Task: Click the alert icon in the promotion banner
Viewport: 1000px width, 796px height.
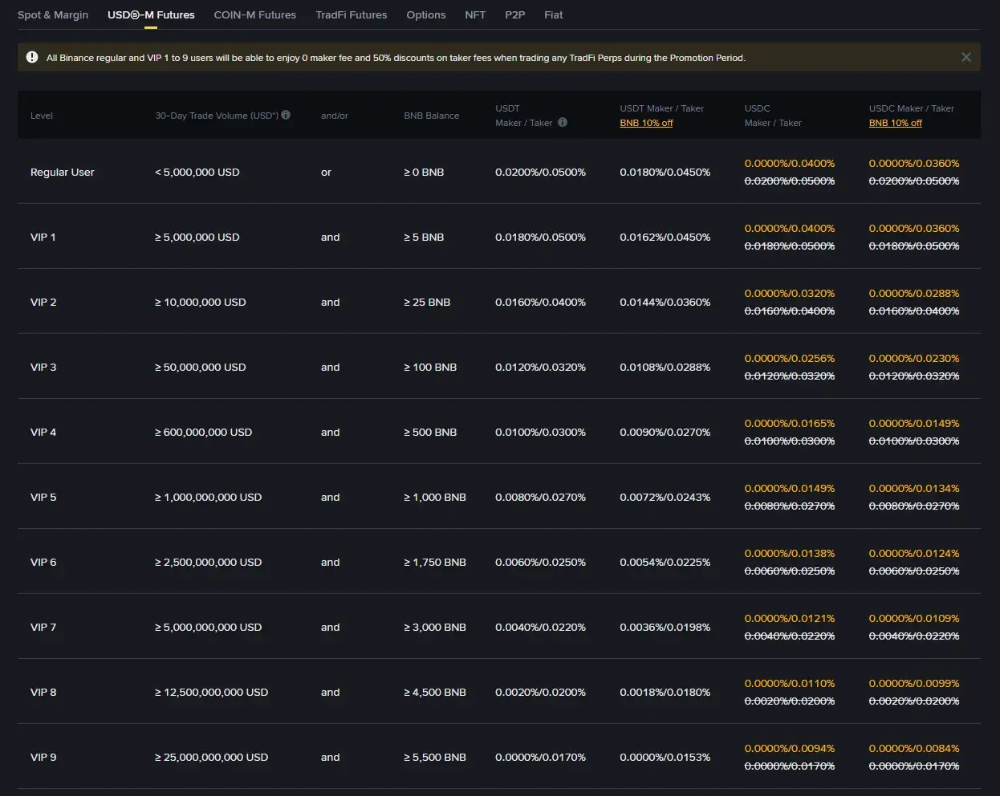Action: click(x=32, y=57)
